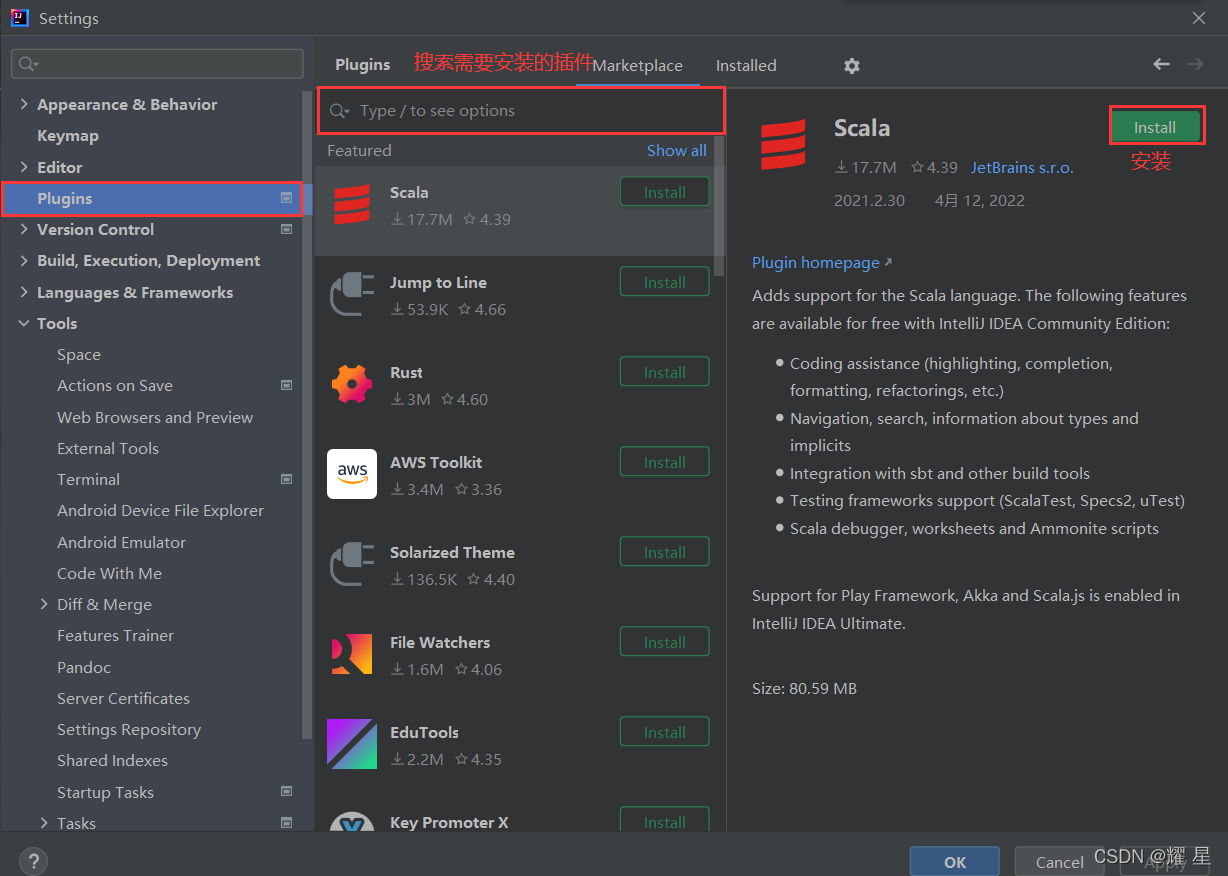Click the File Watchers logo
This screenshot has width=1228, height=876.
352,654
